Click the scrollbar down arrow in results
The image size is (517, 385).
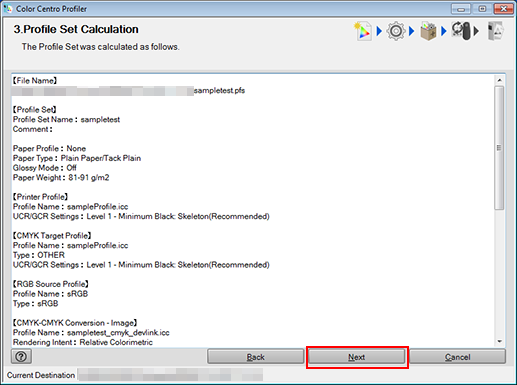pos(499,341)
